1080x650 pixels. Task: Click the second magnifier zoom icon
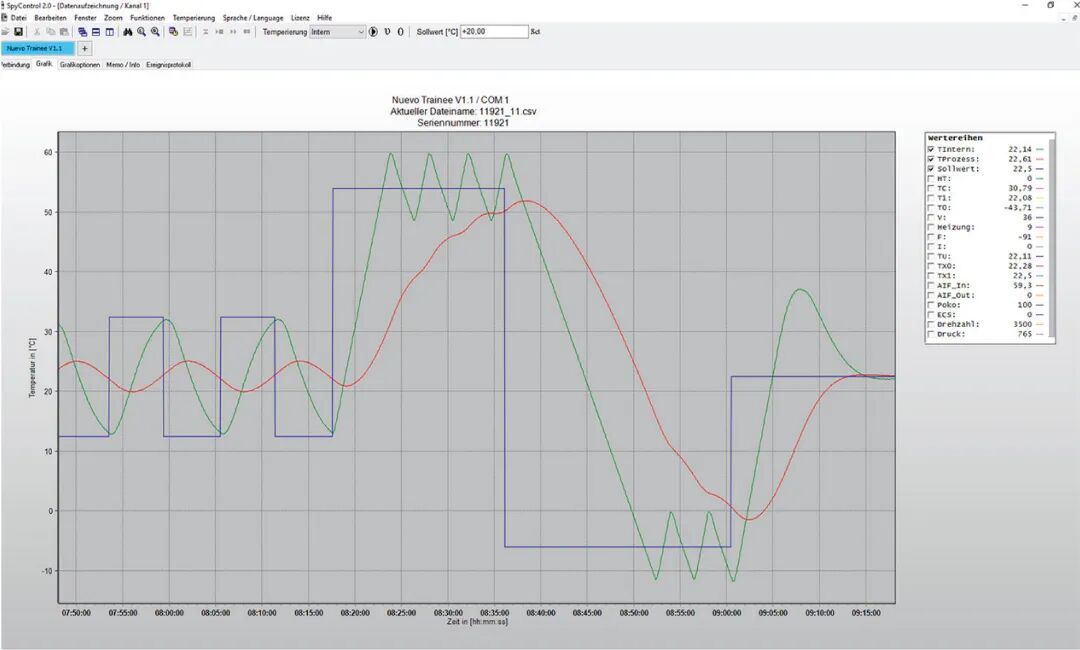click(155, 32)
